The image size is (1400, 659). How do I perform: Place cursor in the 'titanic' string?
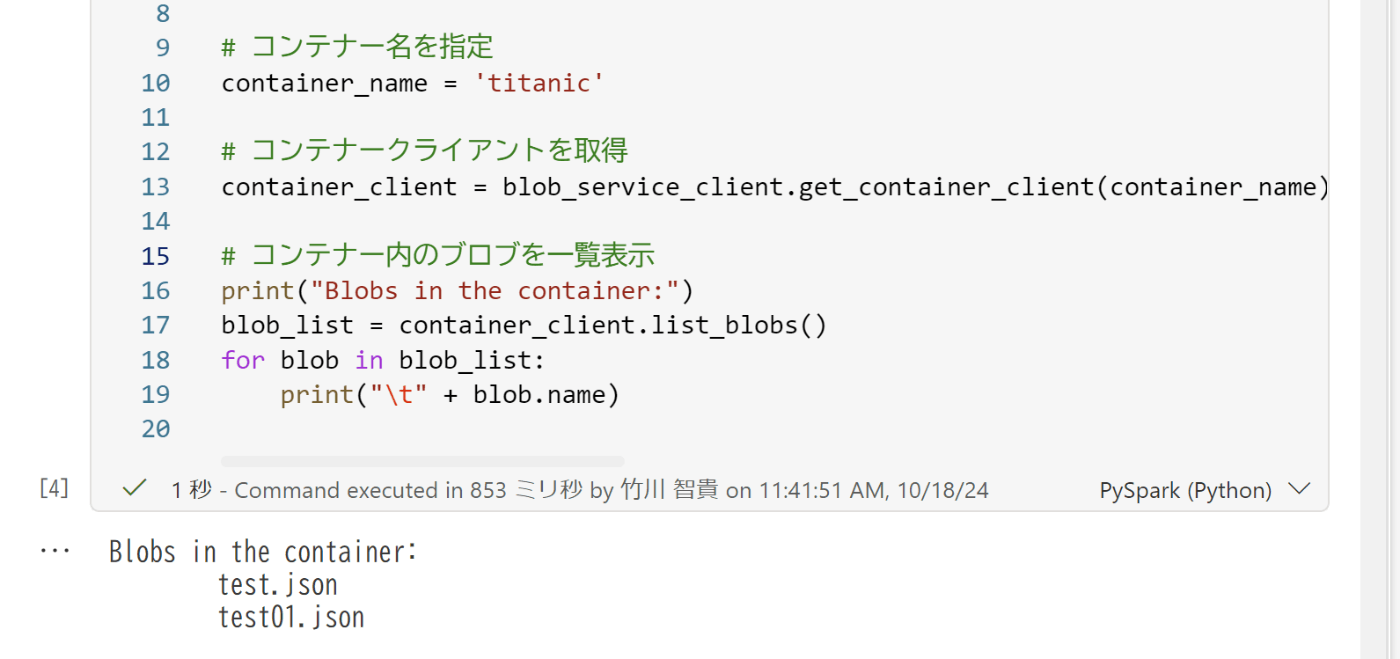coord(539,83)
